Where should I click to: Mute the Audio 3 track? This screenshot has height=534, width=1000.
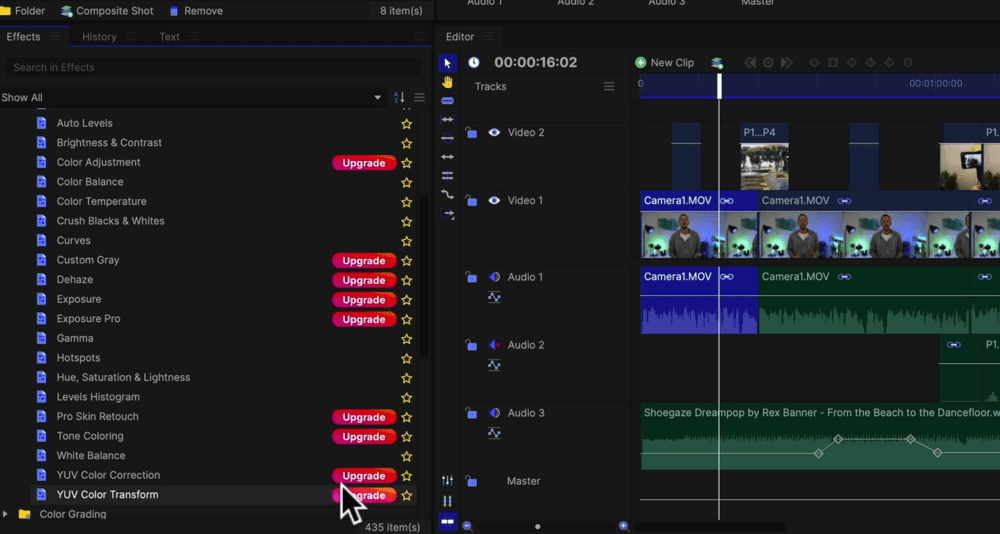pos(494,413)
